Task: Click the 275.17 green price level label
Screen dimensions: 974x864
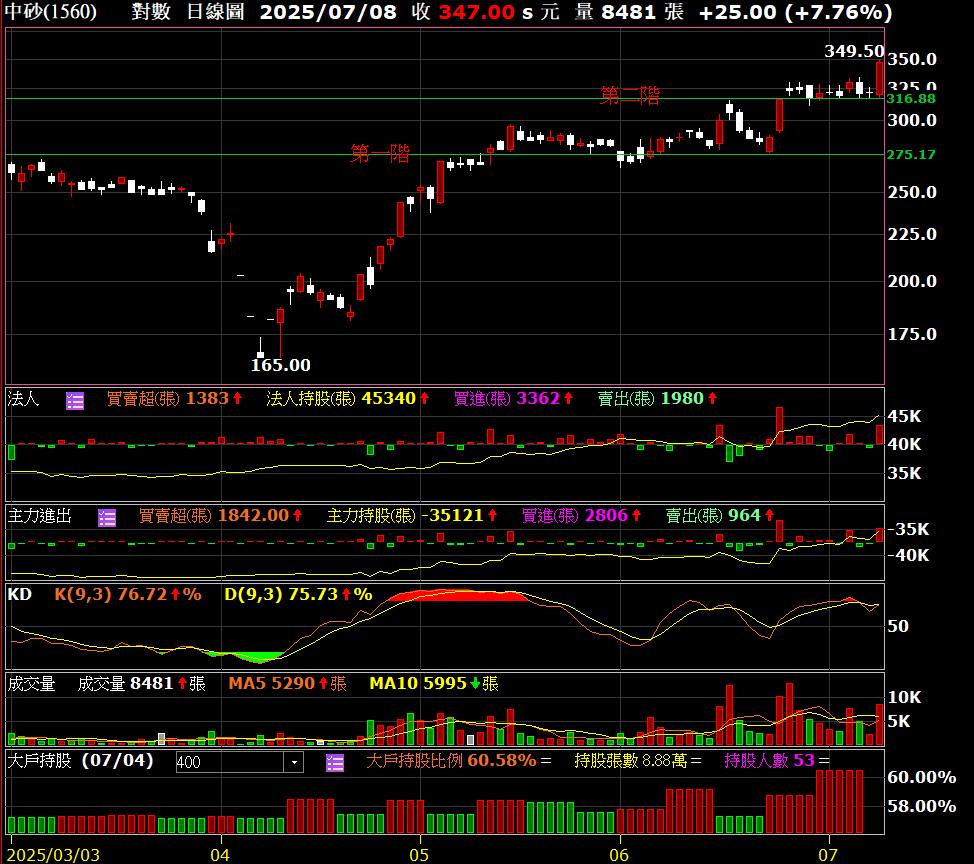Action: (911, 154)
